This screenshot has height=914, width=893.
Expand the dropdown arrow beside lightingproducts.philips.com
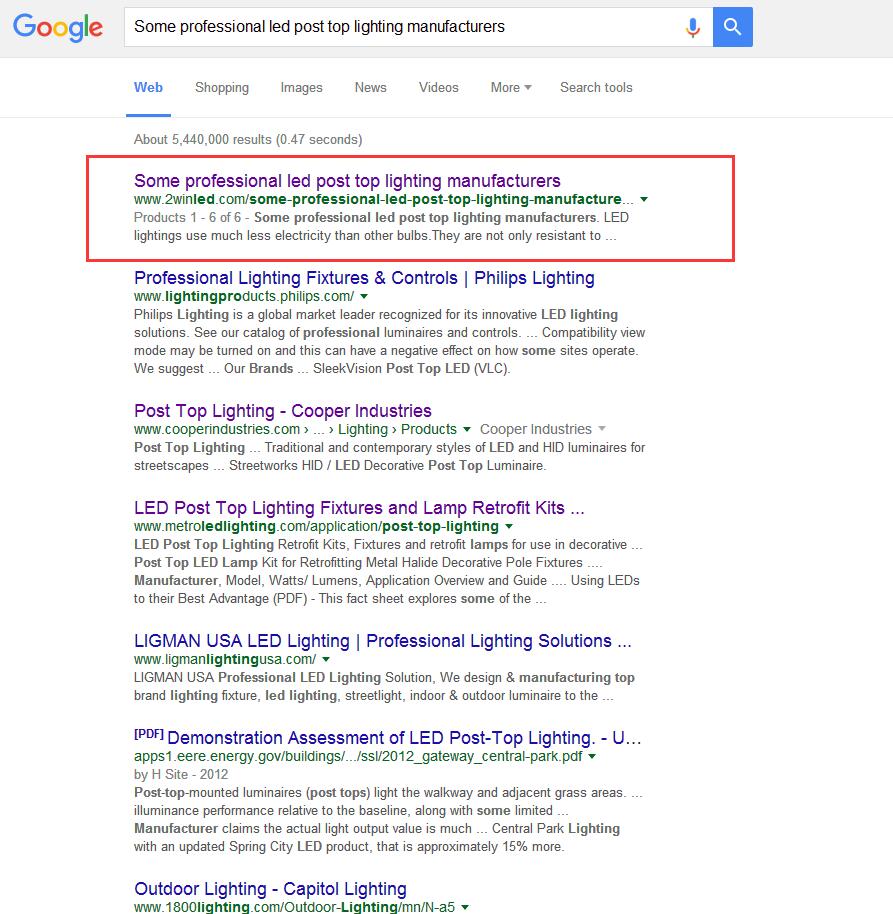tap(364, 297)
